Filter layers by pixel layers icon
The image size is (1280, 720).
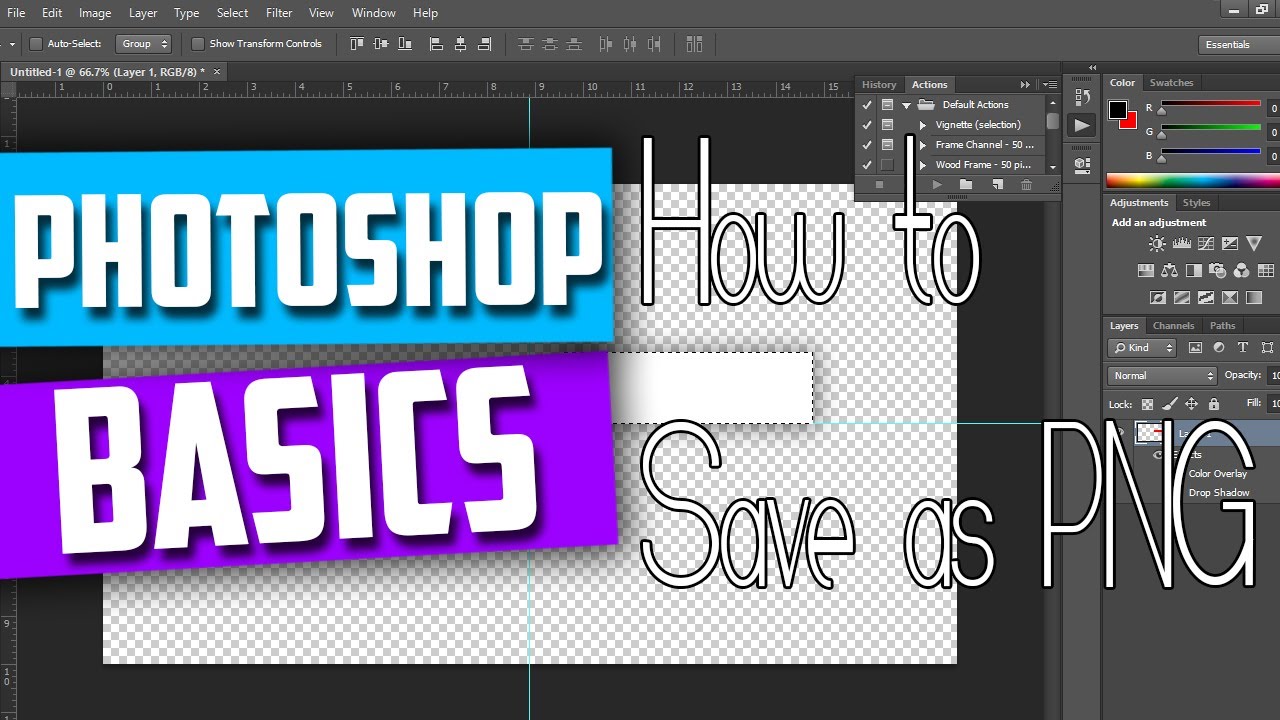(x=1195, y=348)
